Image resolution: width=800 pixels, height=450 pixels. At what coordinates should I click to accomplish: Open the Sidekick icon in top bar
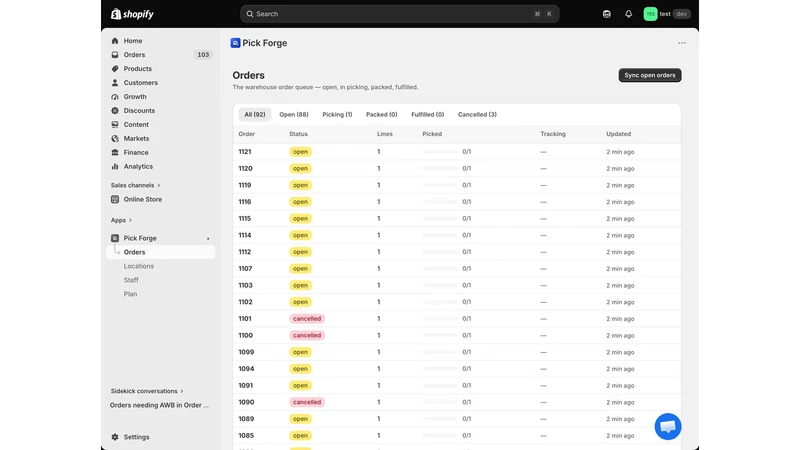(607, 14)
